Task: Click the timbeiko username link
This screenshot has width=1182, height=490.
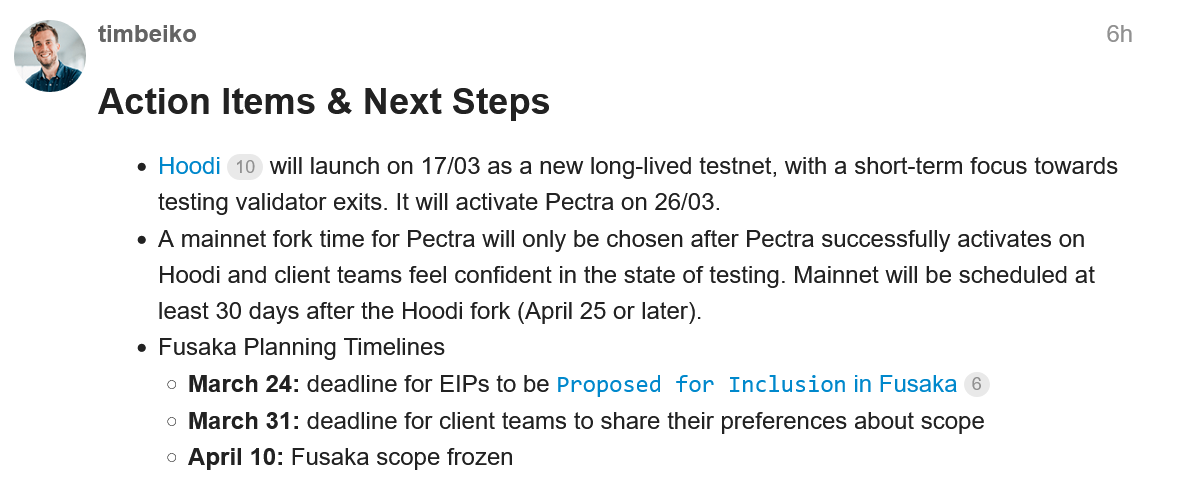Action: click(x=147, y=34)
